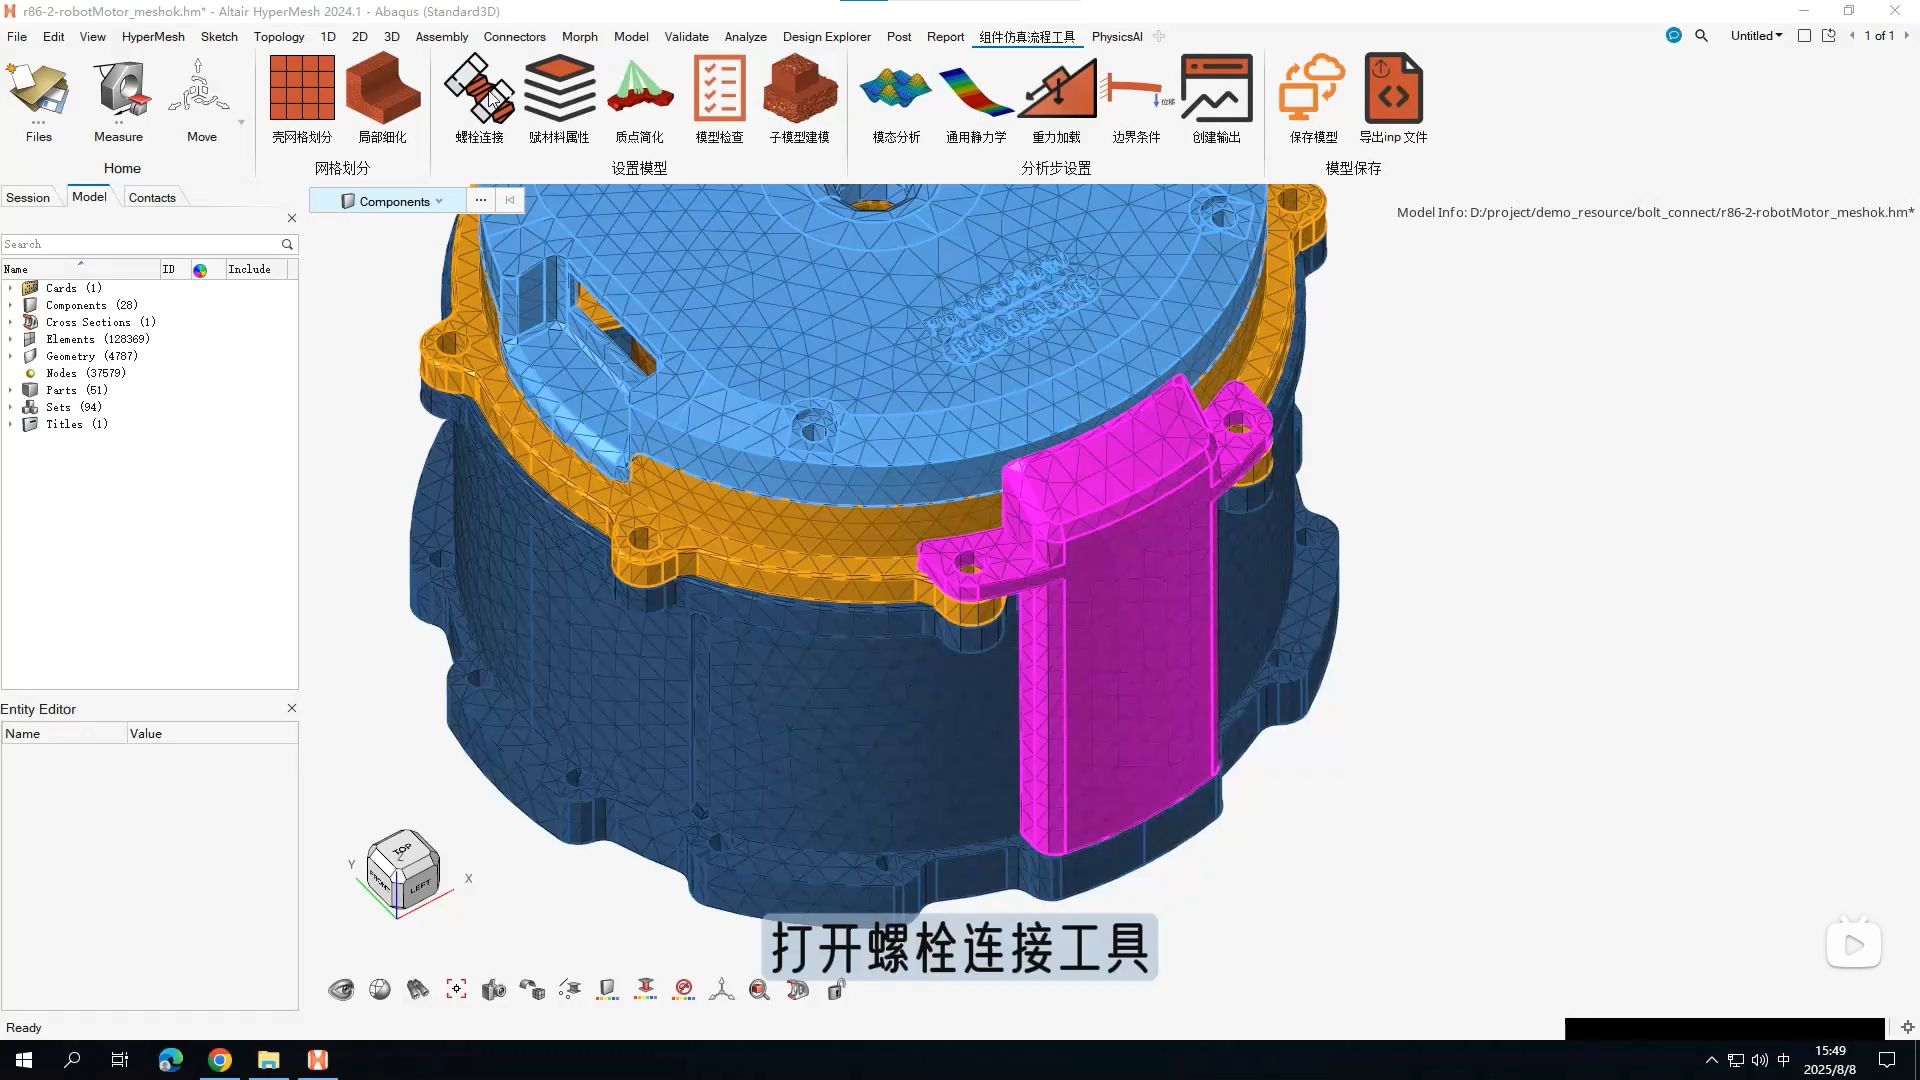Toggle the Chinese IME indicator in system tray

pyautogui.click(x=1783, y=1060)
